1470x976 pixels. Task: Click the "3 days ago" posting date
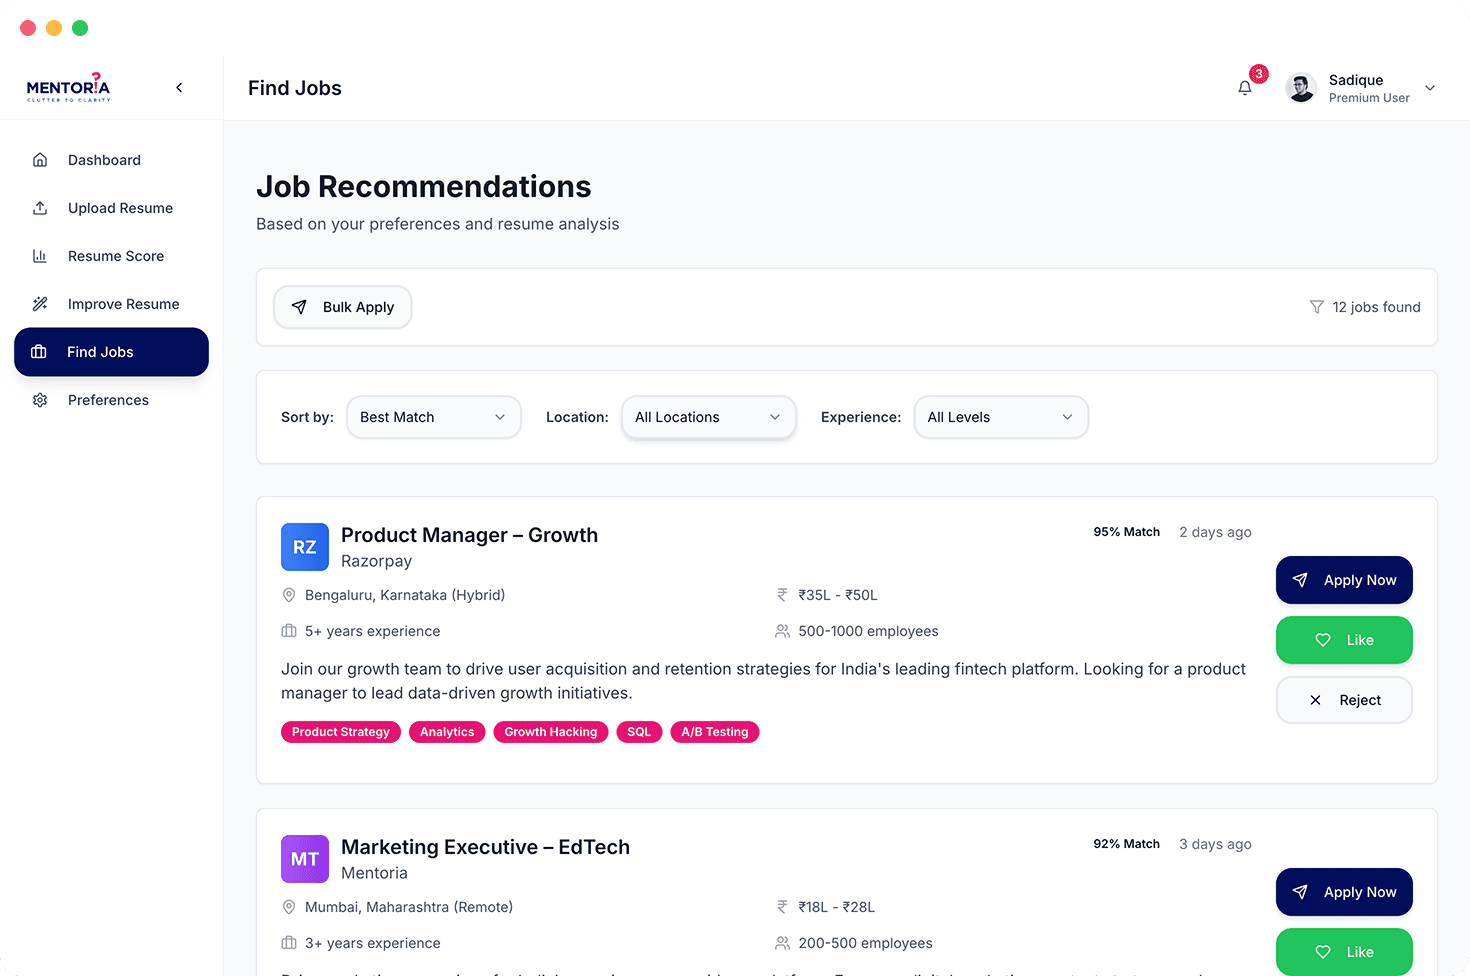click(x=1215, y=844)
